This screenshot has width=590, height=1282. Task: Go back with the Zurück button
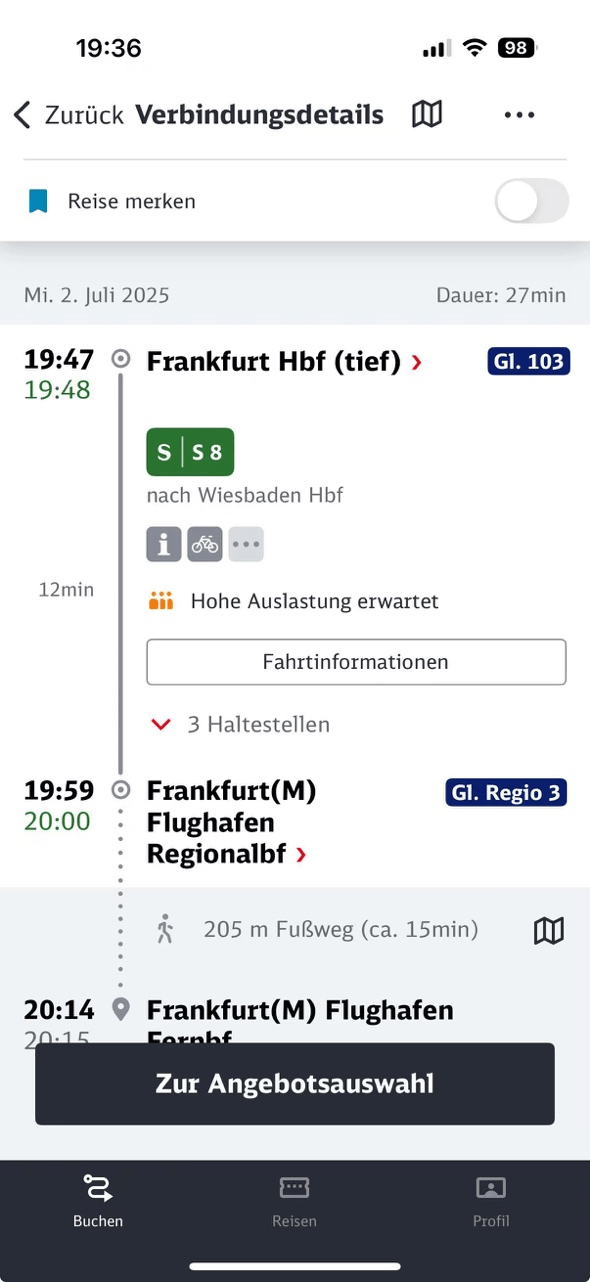(x=68, y=115)
